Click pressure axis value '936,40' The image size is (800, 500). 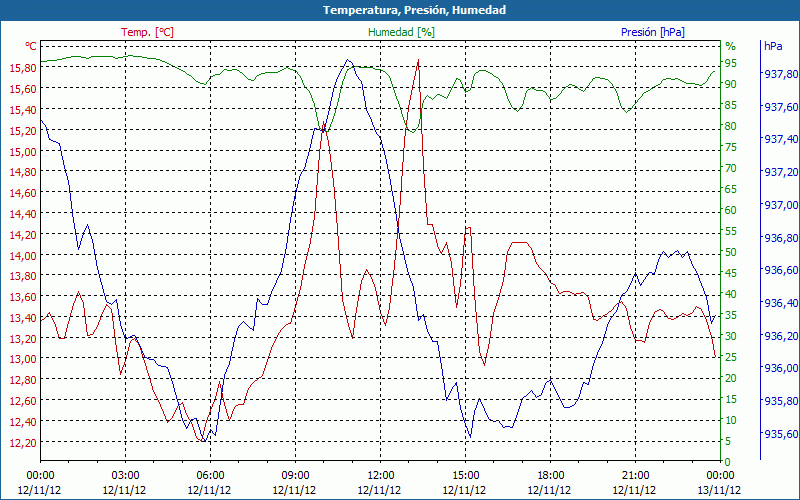(x=780, y=303)
